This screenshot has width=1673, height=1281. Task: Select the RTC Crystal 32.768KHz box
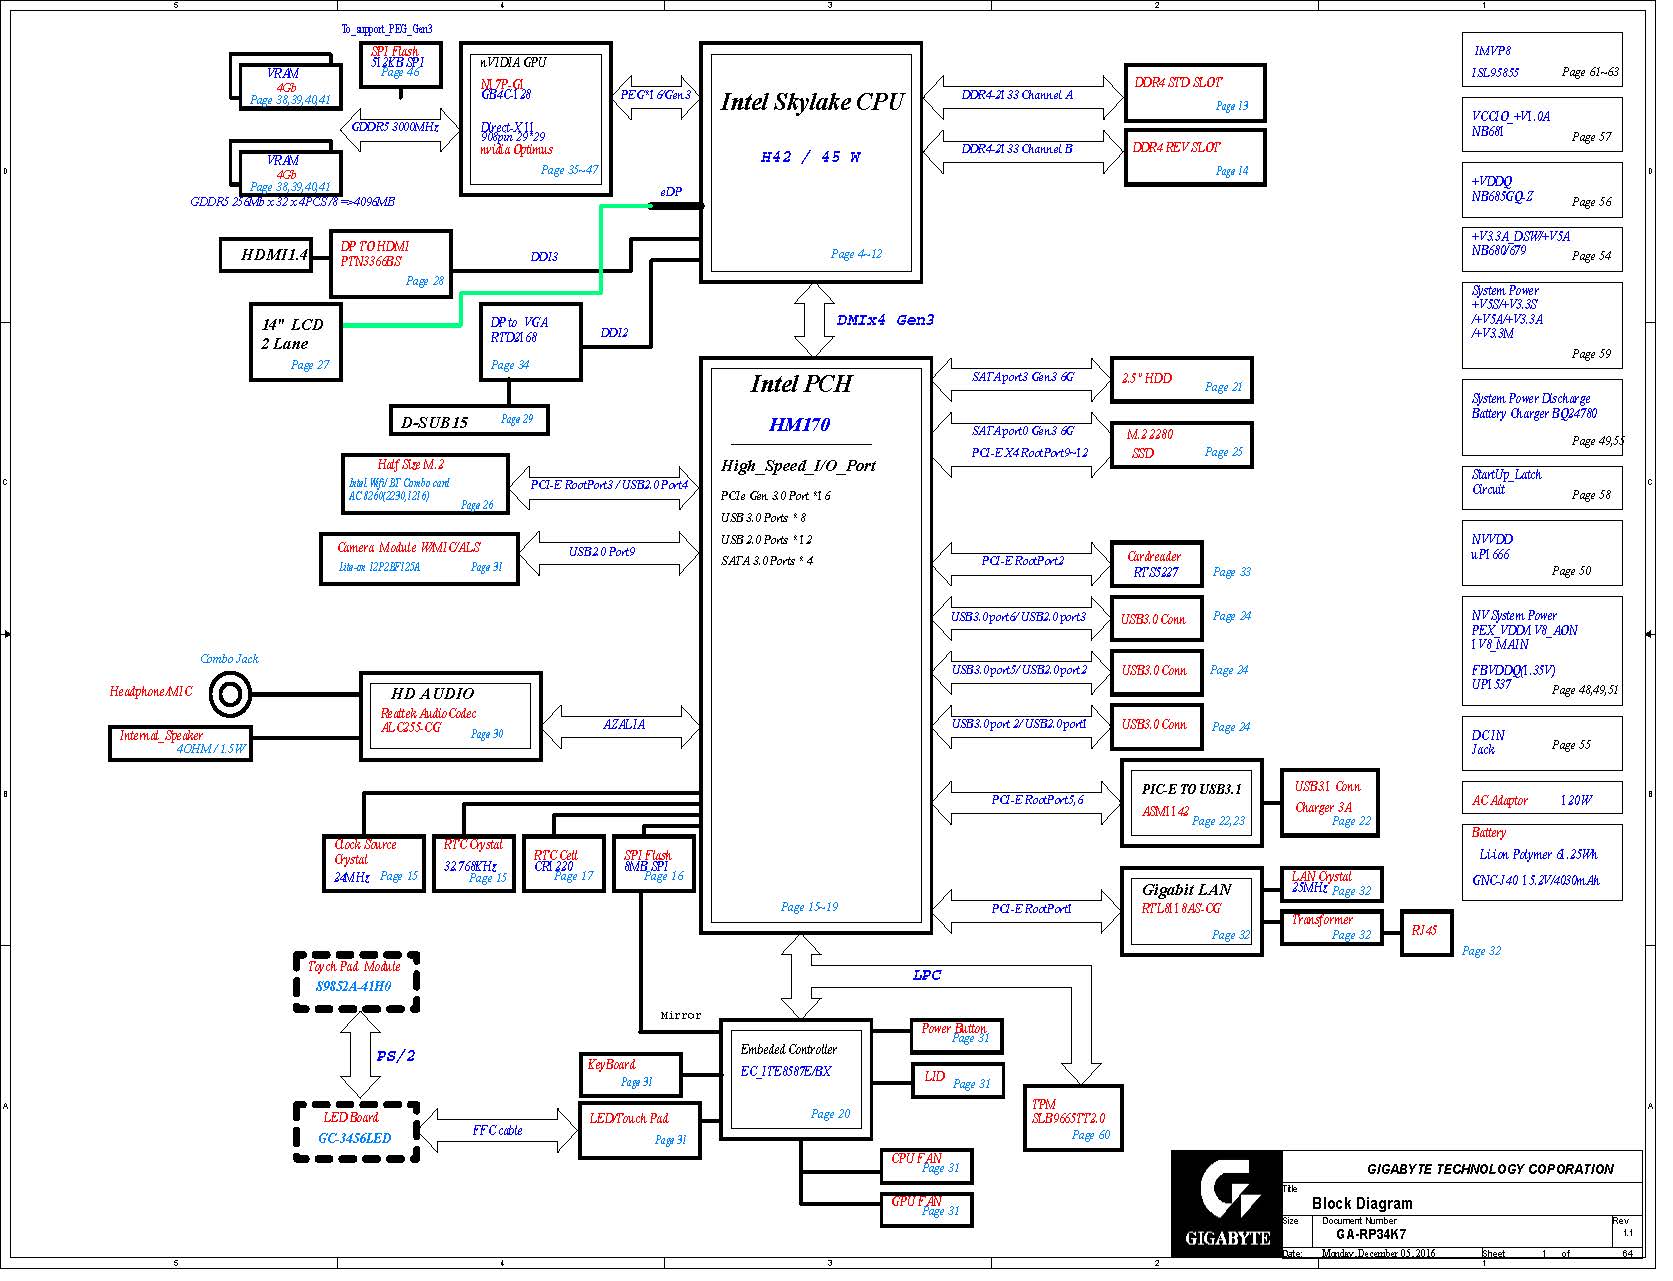coord(474,863)
